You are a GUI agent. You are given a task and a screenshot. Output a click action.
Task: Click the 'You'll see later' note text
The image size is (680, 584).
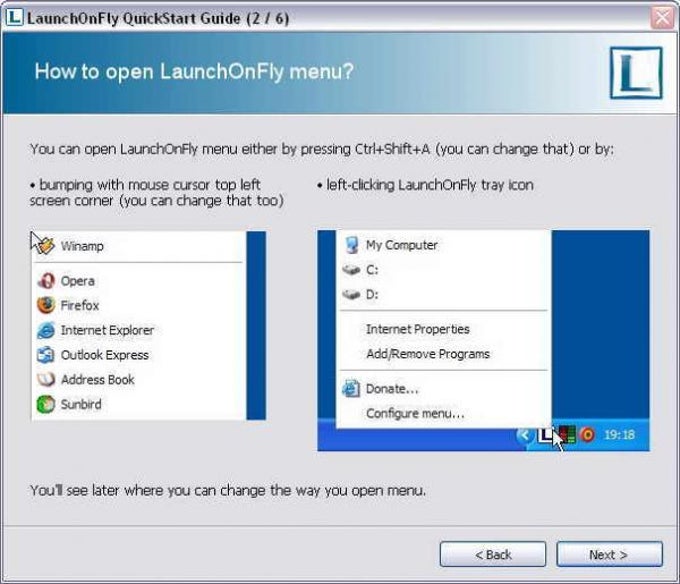pos(228,490)
